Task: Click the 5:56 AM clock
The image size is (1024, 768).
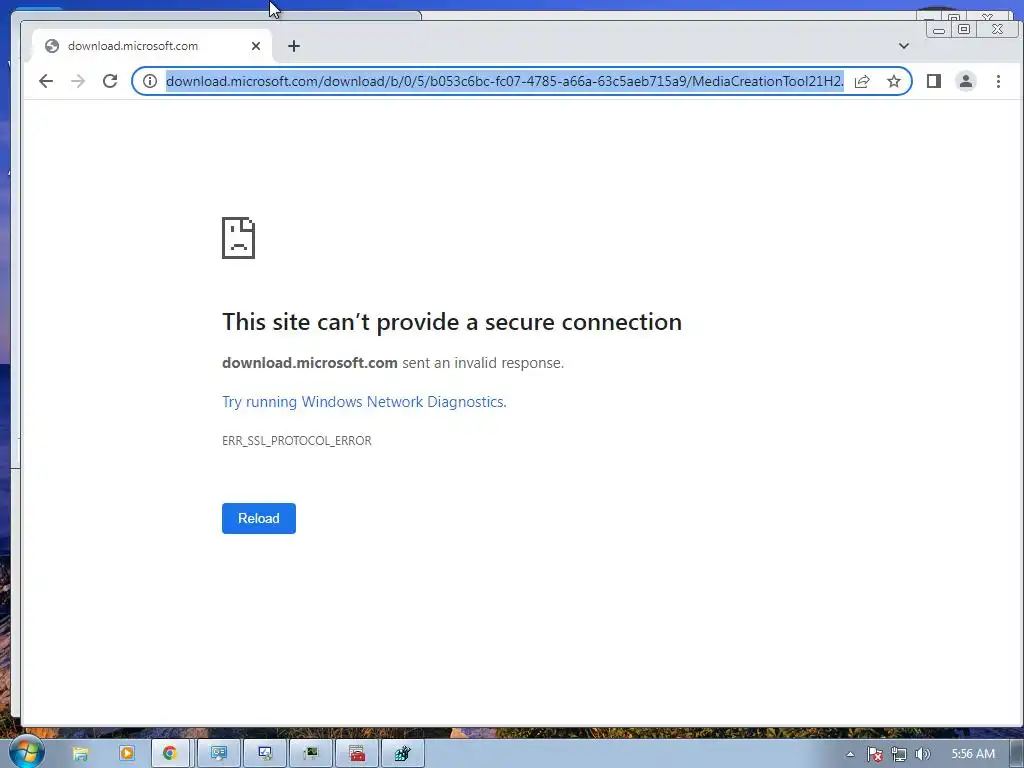Action: [973, 754]
